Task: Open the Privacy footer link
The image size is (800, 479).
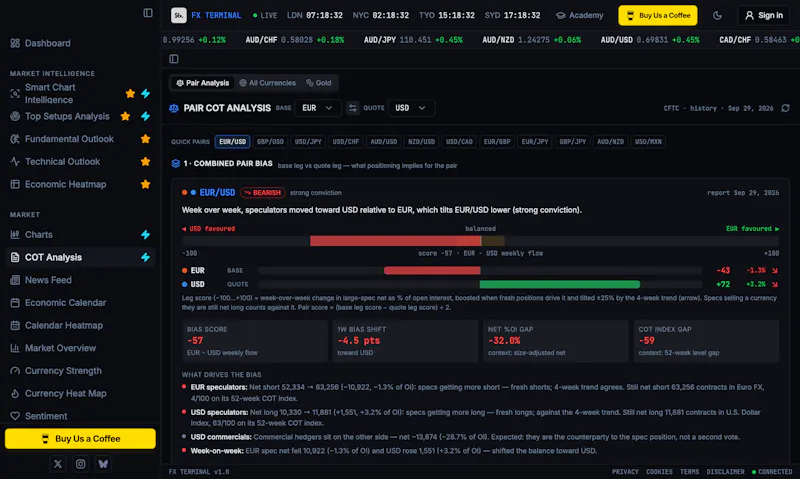Action: click(x=625, y=472)
